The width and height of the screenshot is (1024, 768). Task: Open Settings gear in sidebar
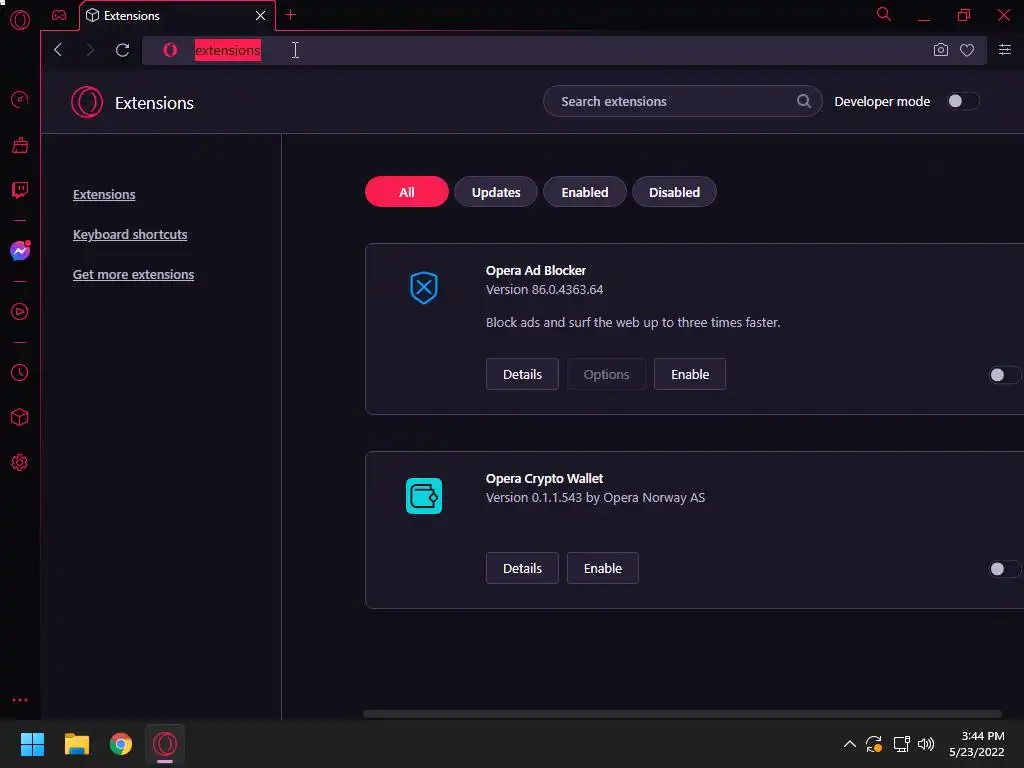(x=20, y=462)
